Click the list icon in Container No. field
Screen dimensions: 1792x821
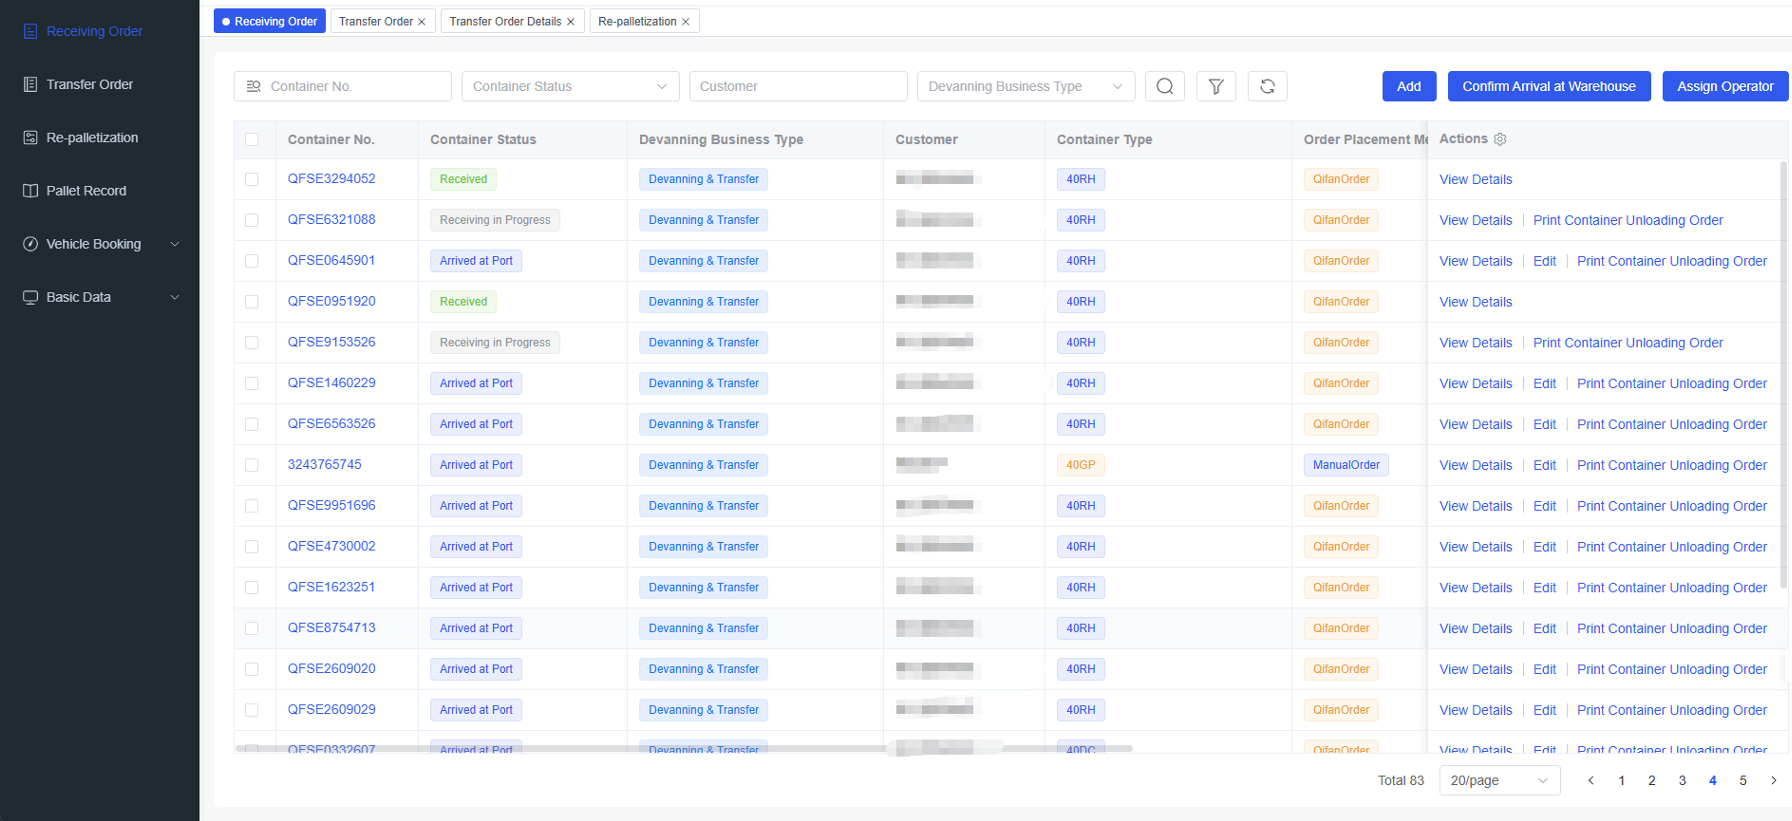[x=253, y=86]
